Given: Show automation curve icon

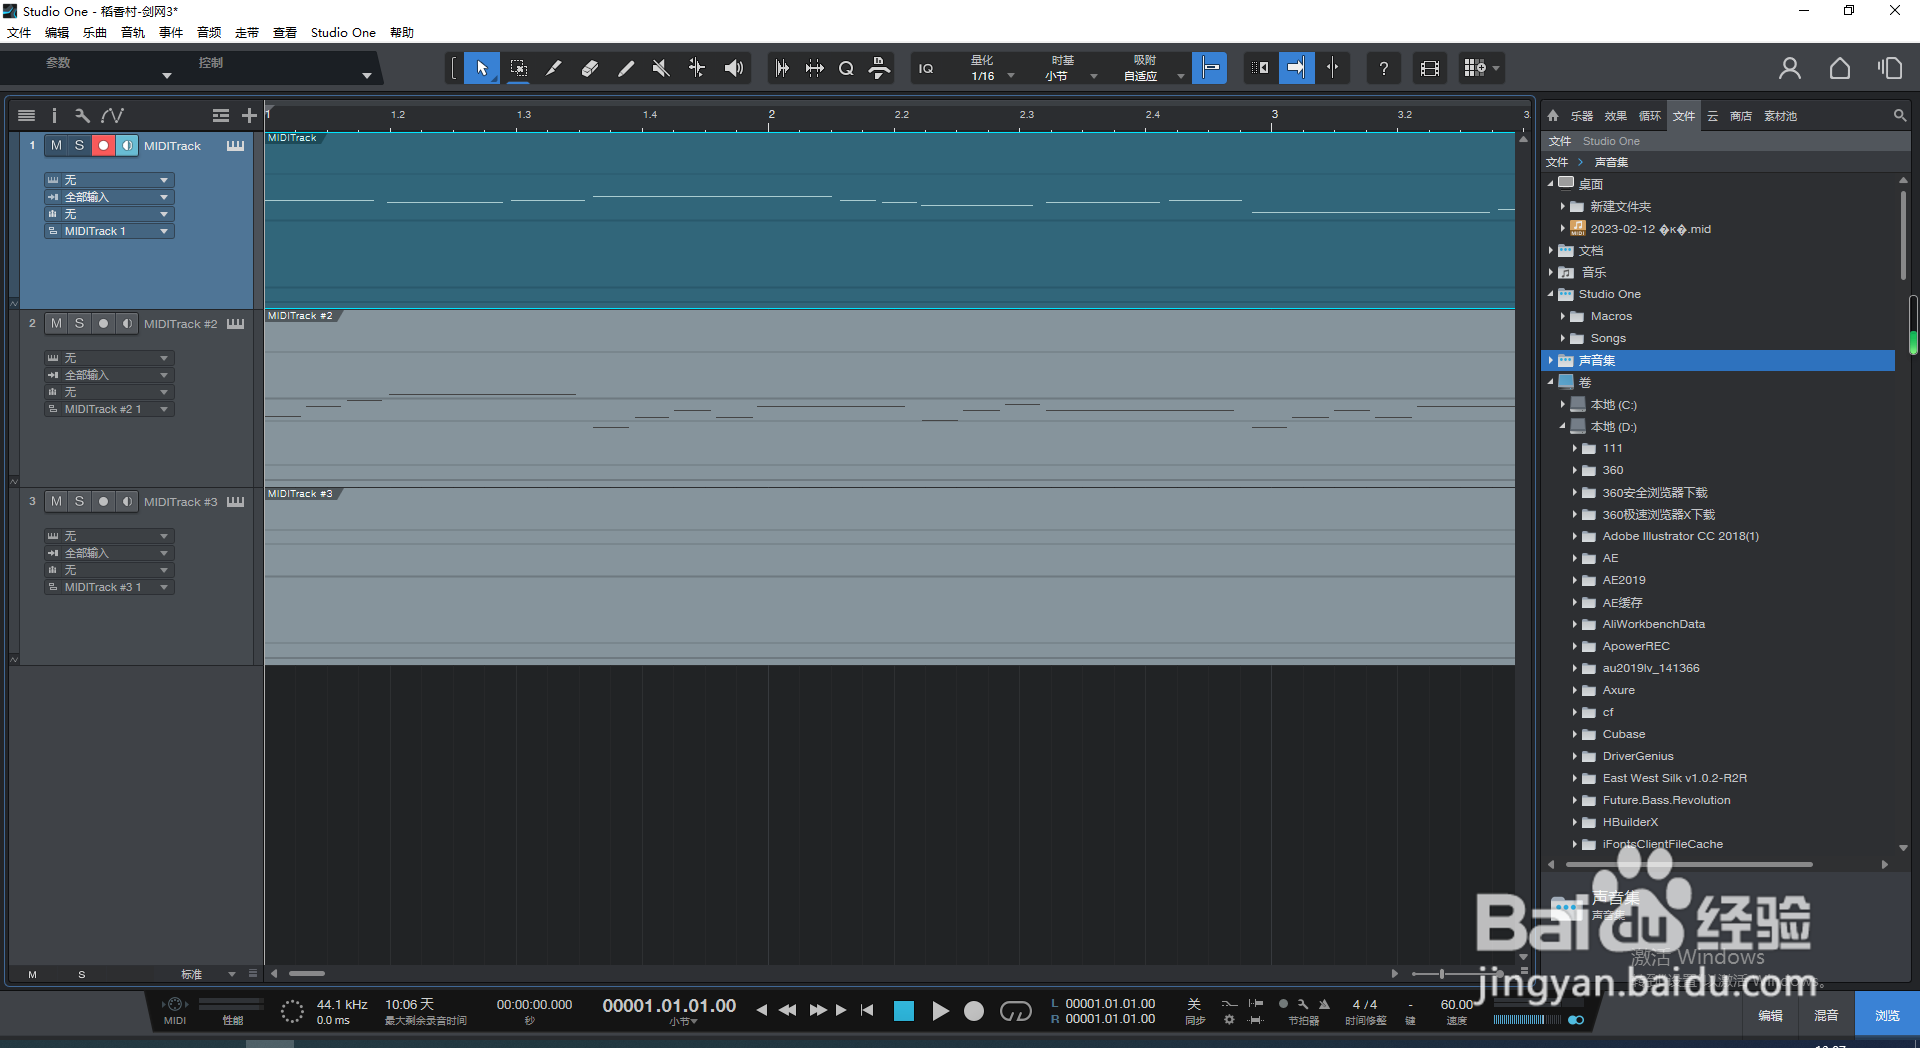Looking at the screenshot, I should tap(112, 116).
